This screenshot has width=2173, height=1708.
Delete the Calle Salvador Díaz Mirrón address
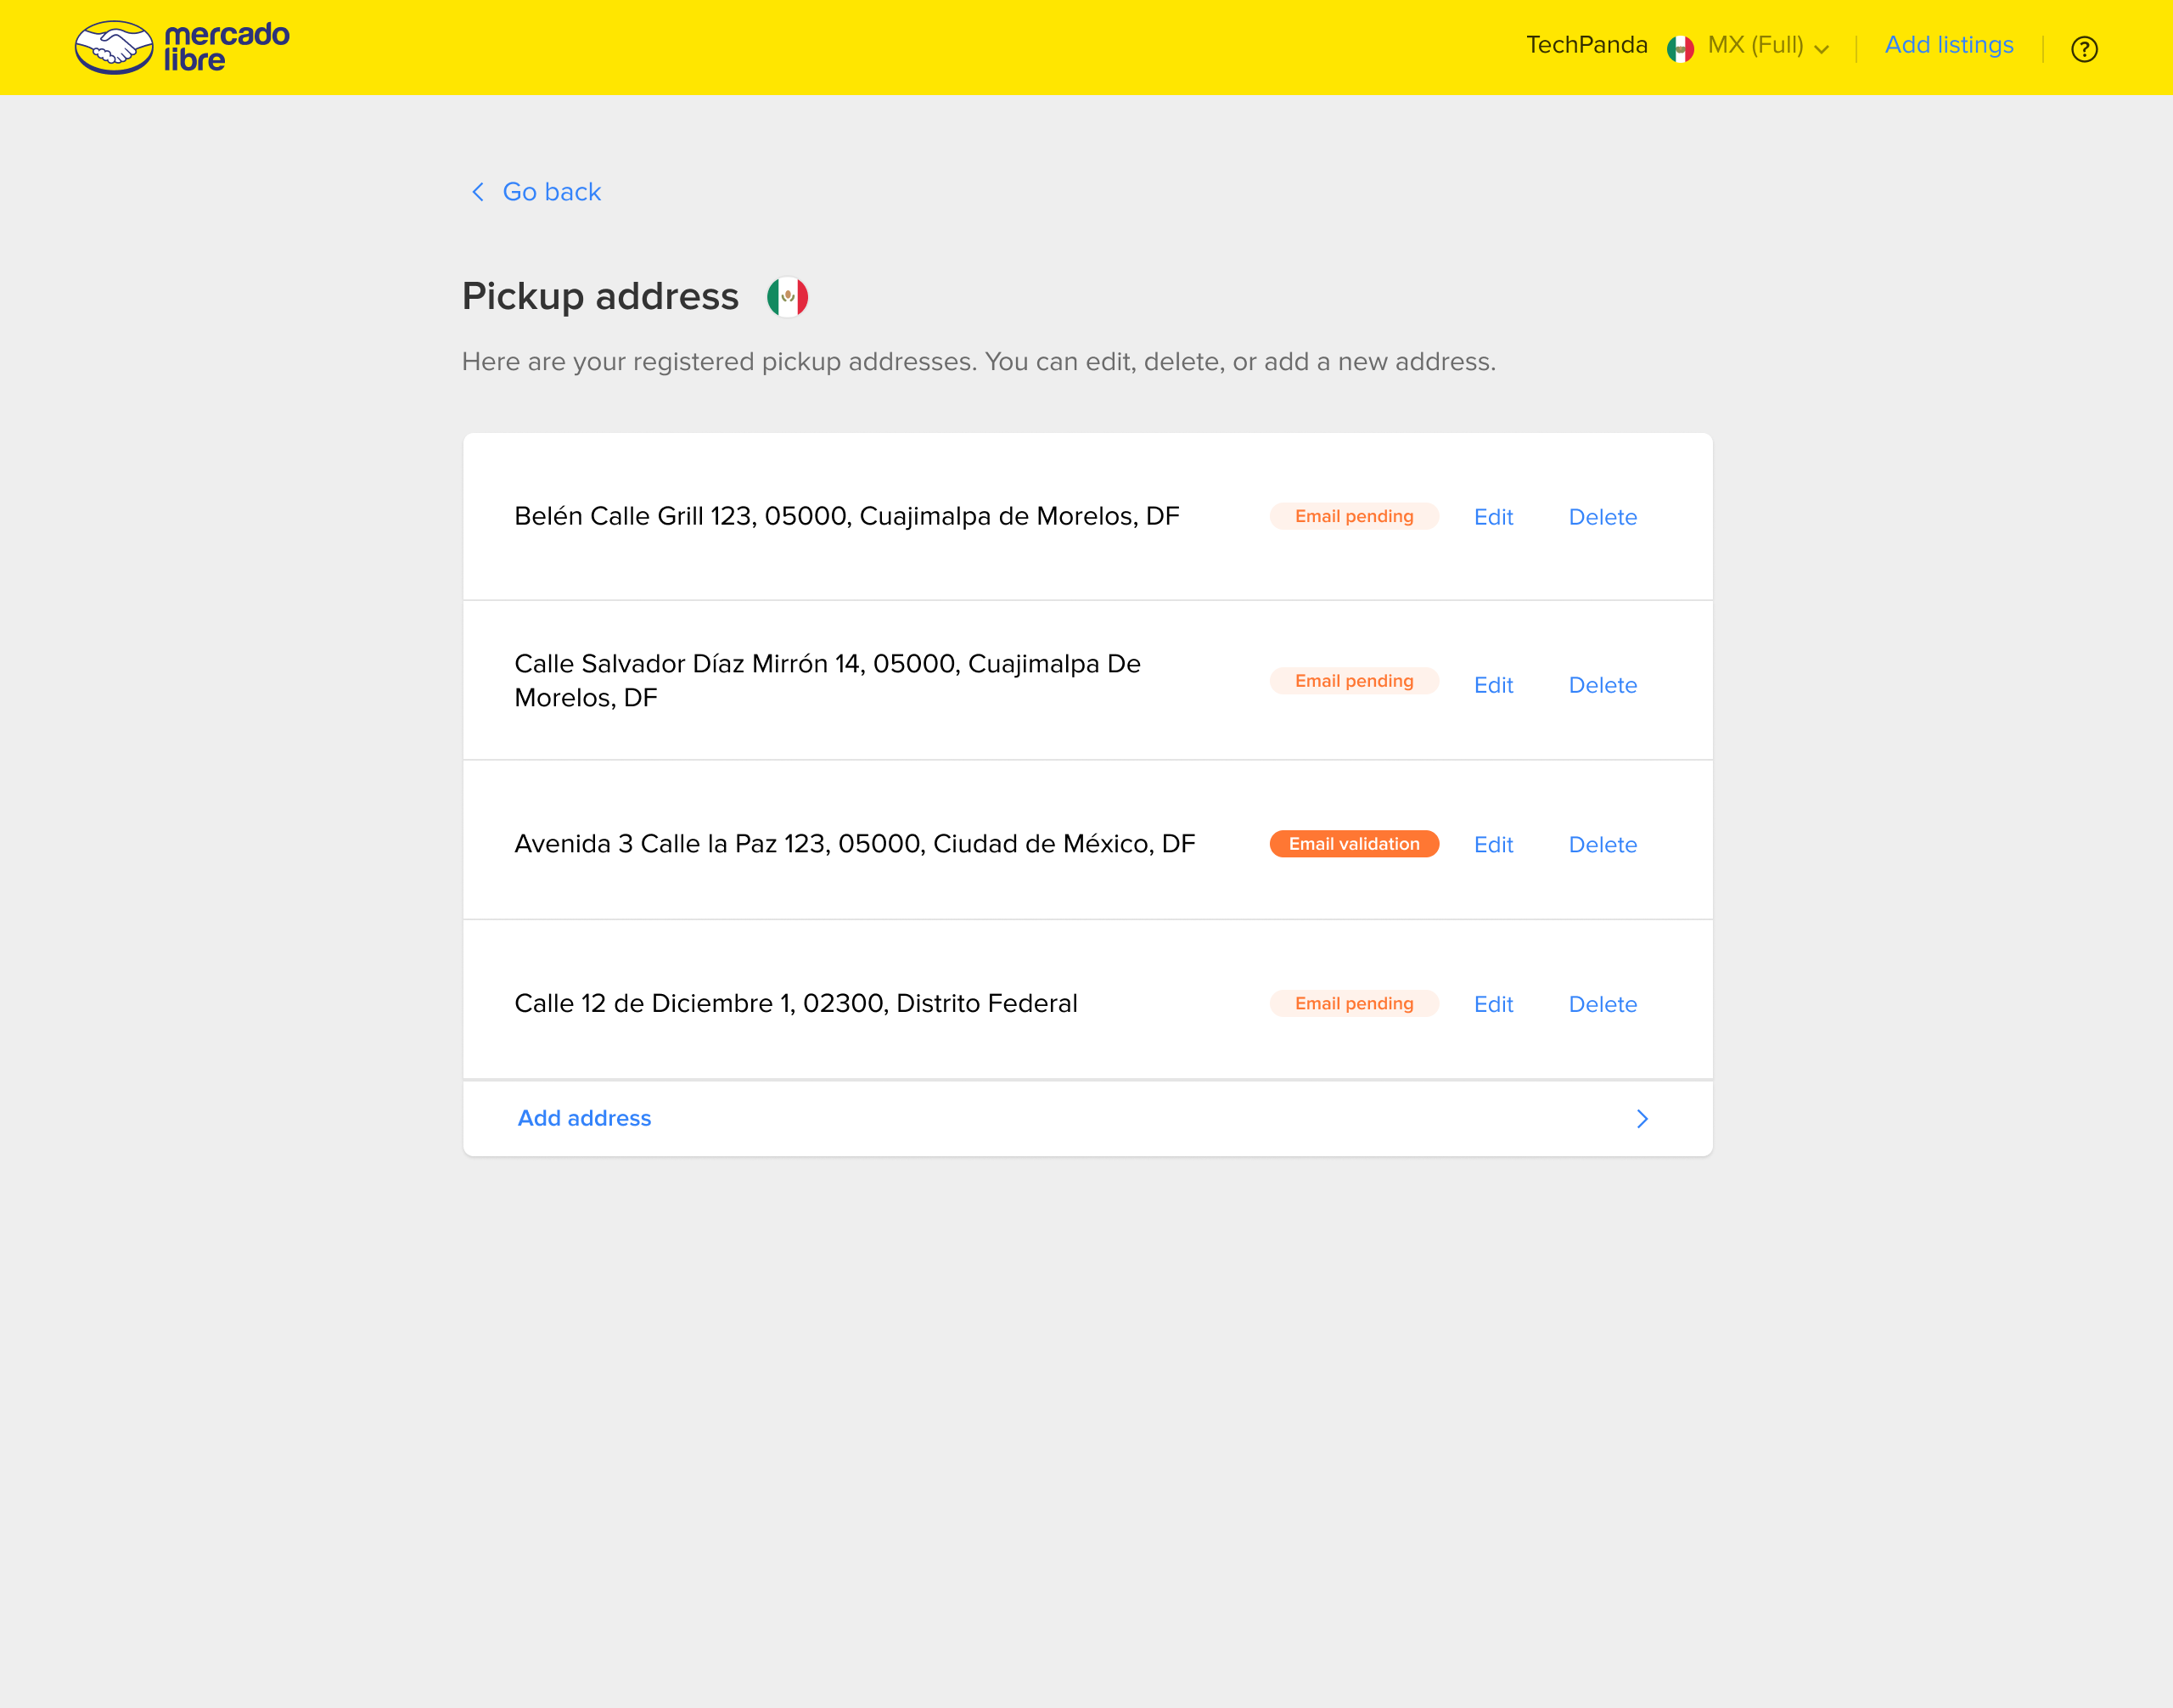pyautogui.click(x=1602, y=685)
